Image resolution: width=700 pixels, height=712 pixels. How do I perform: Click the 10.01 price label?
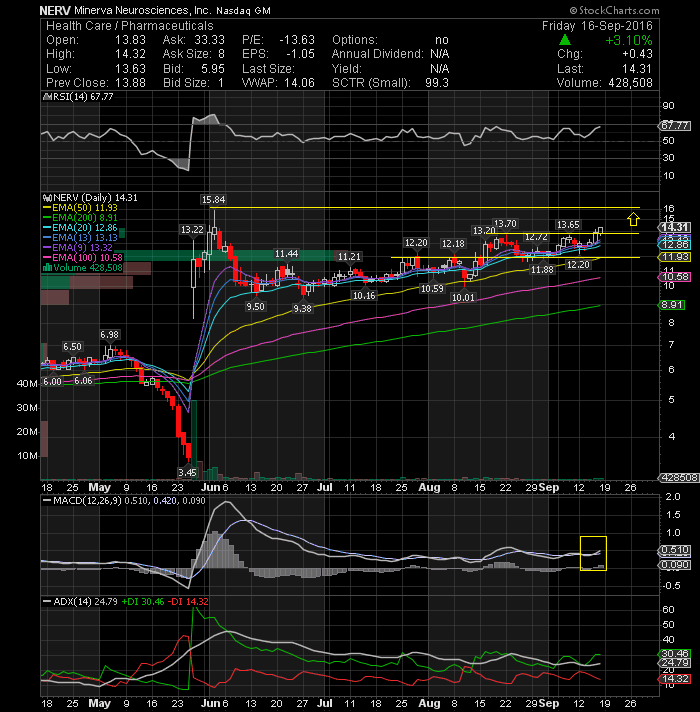click(463, 297)
